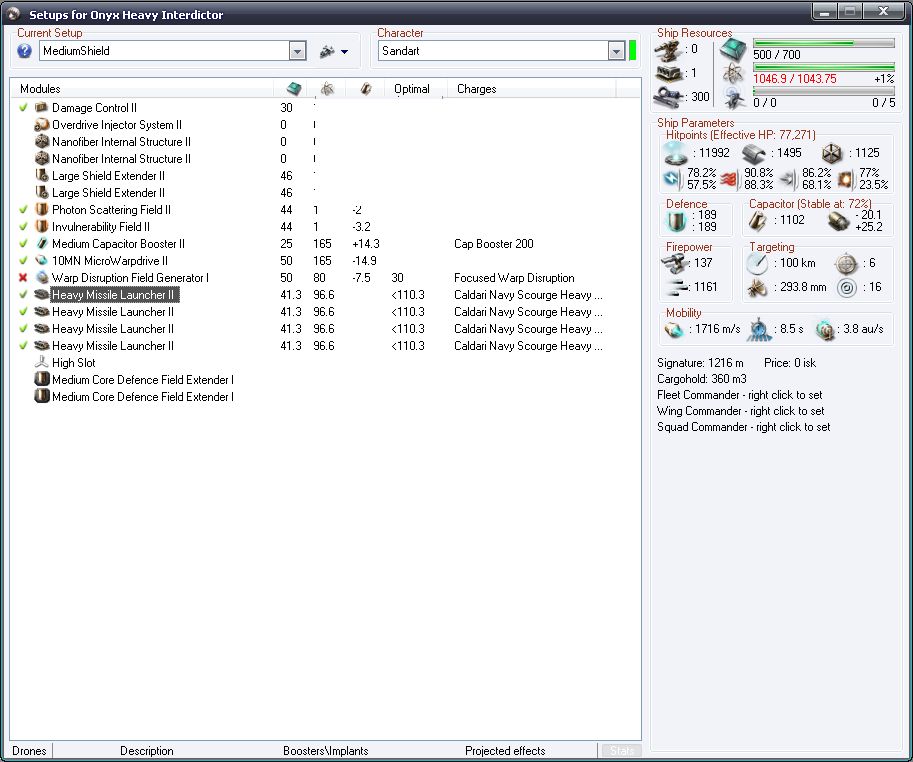Click the powergrid usage progress bar

(x=824, y=67)
